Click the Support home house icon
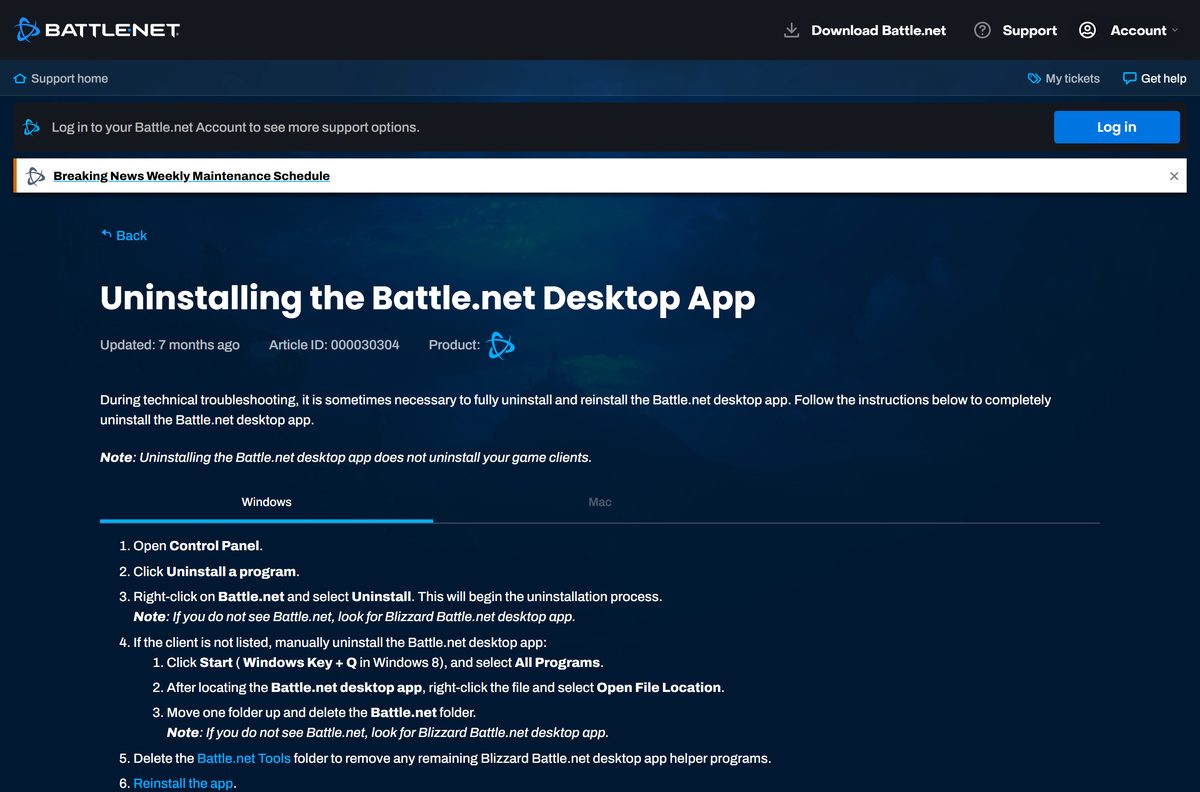The height and width of the screenshot is (792, 1200). [x=20, y=78]
